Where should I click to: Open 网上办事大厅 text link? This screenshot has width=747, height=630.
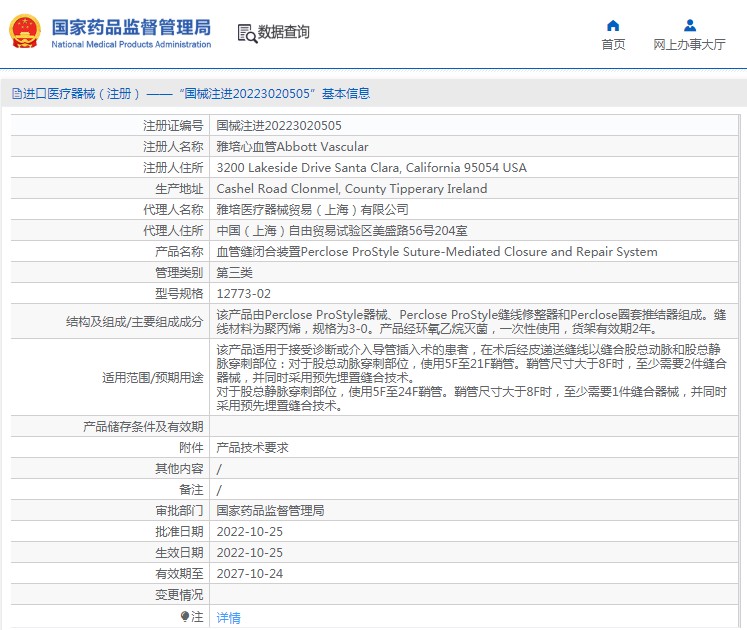689,44
